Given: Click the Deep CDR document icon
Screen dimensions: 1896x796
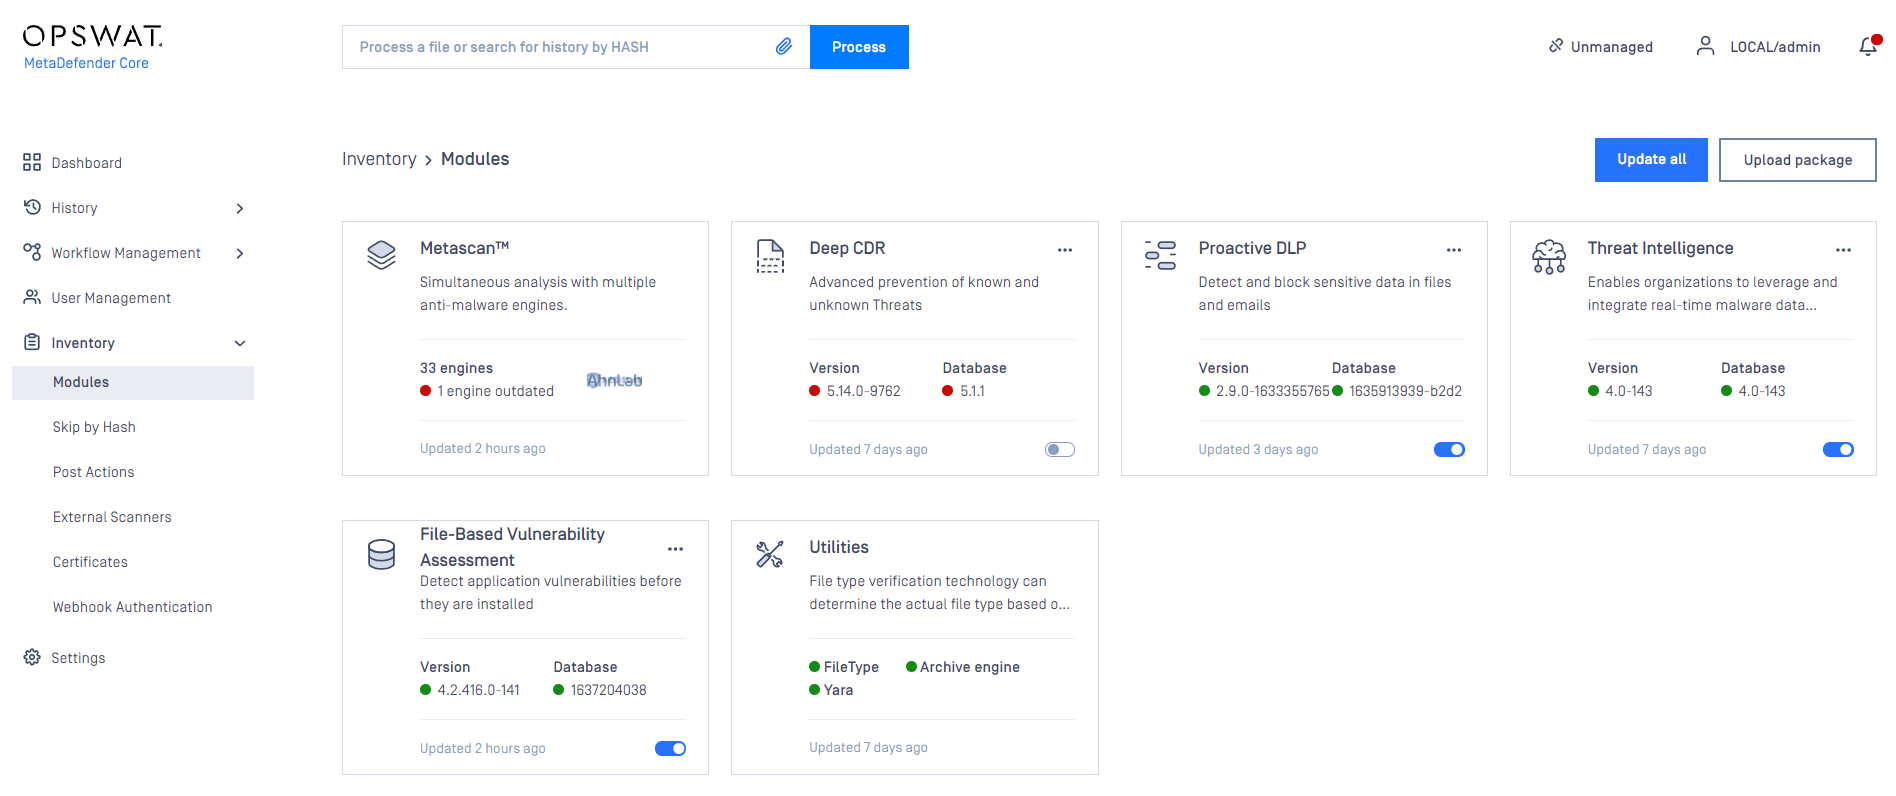Looking at the screenshot, I should (x=770, y=256).
